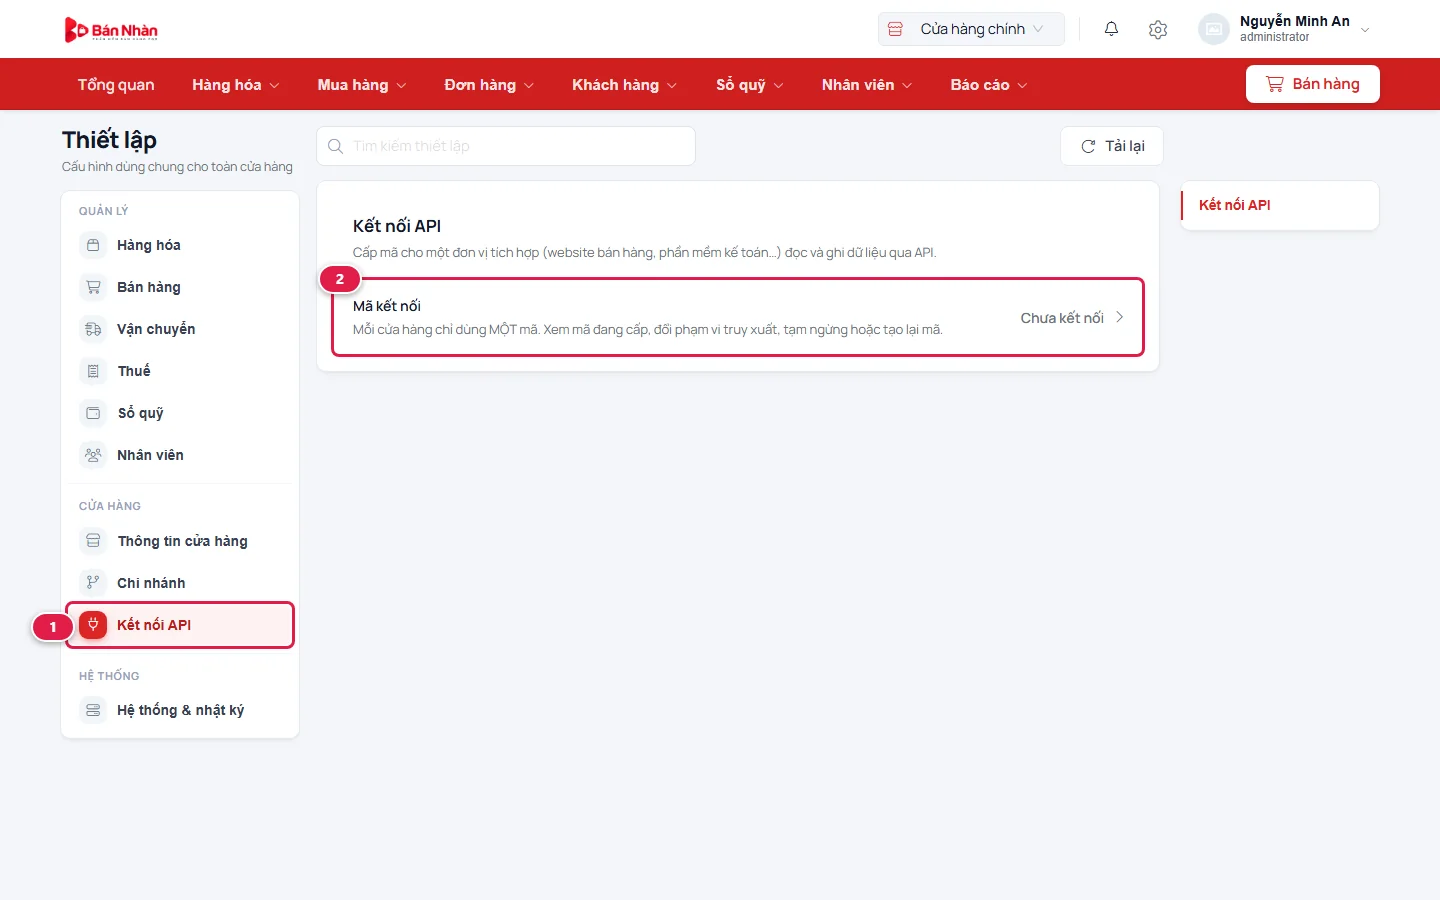Click the Thông tin cửa hàng icon
The image size is (1440, 900).
click(x=93, y=541)
